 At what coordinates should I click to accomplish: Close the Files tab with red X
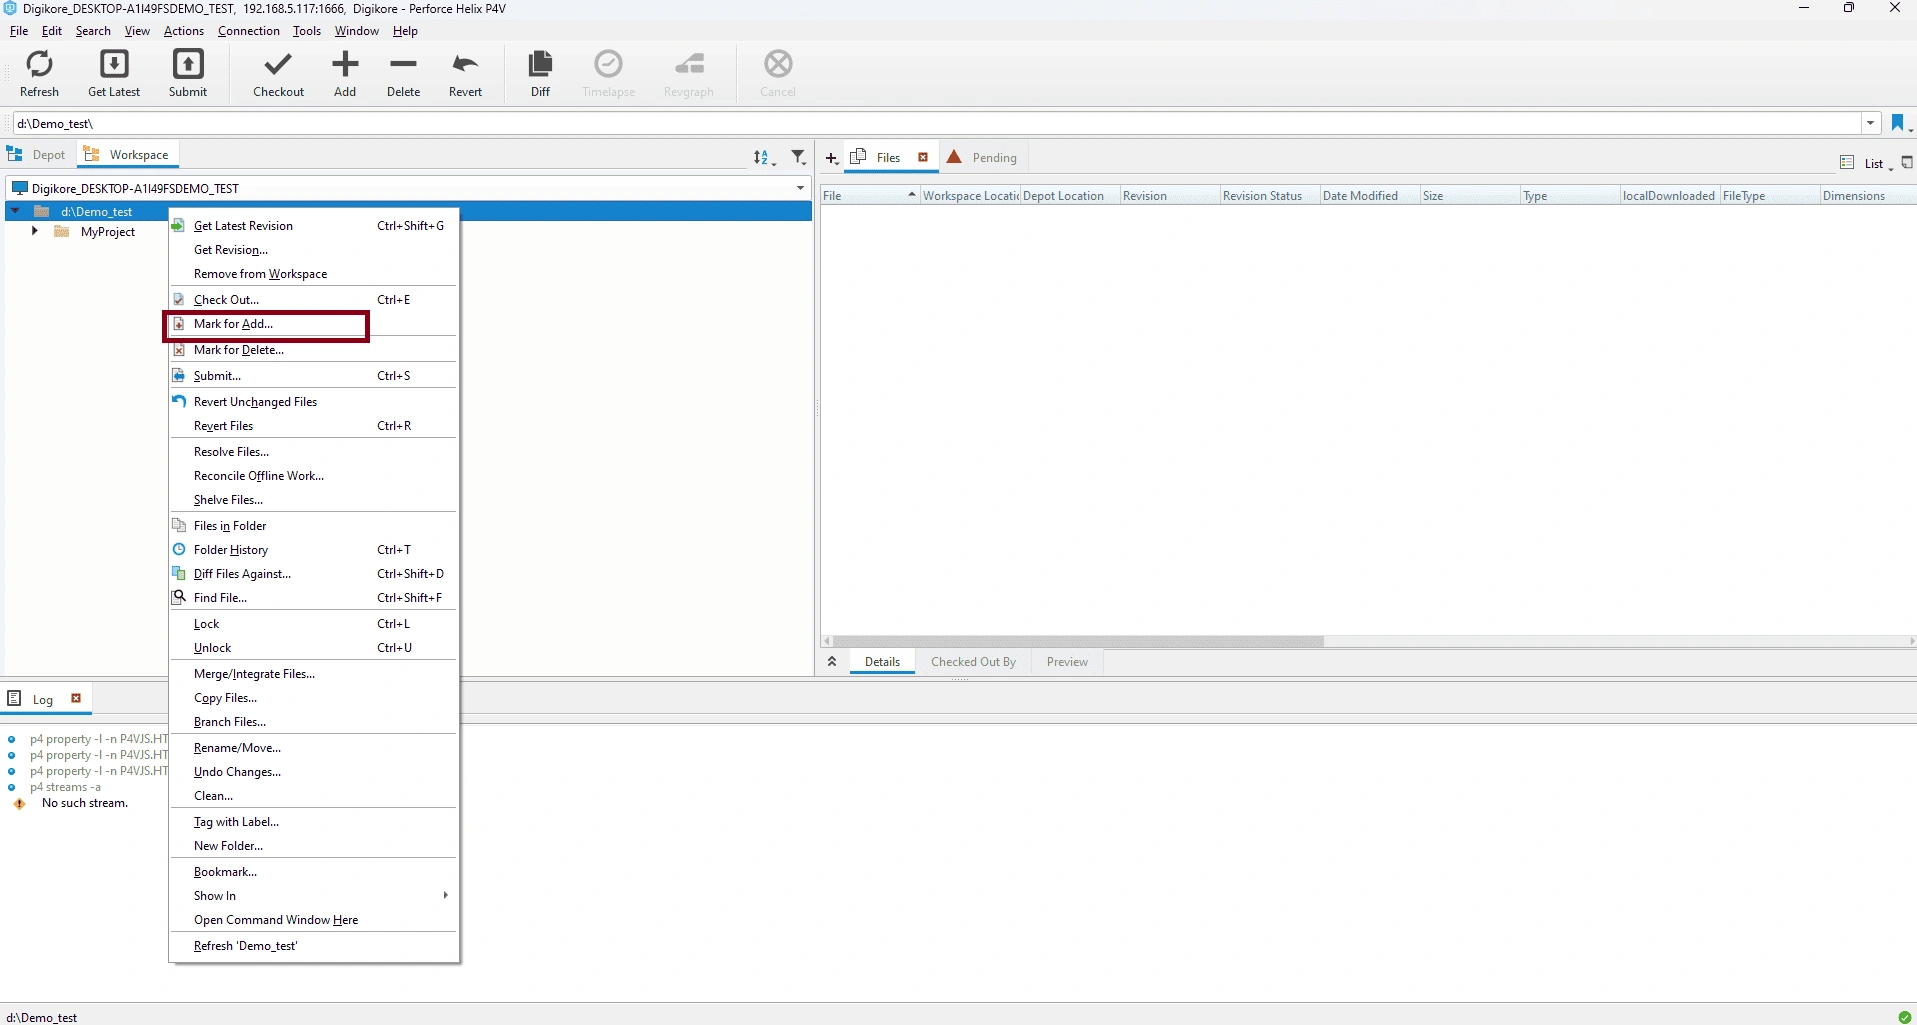point(923,157)
